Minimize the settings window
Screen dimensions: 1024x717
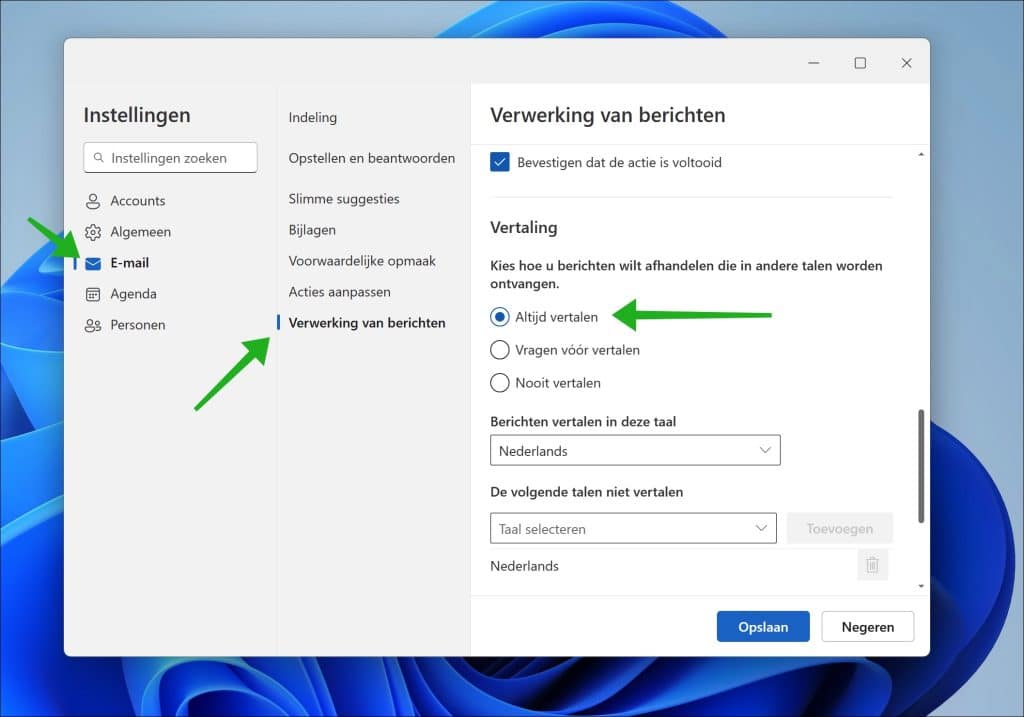coord(814,63)
